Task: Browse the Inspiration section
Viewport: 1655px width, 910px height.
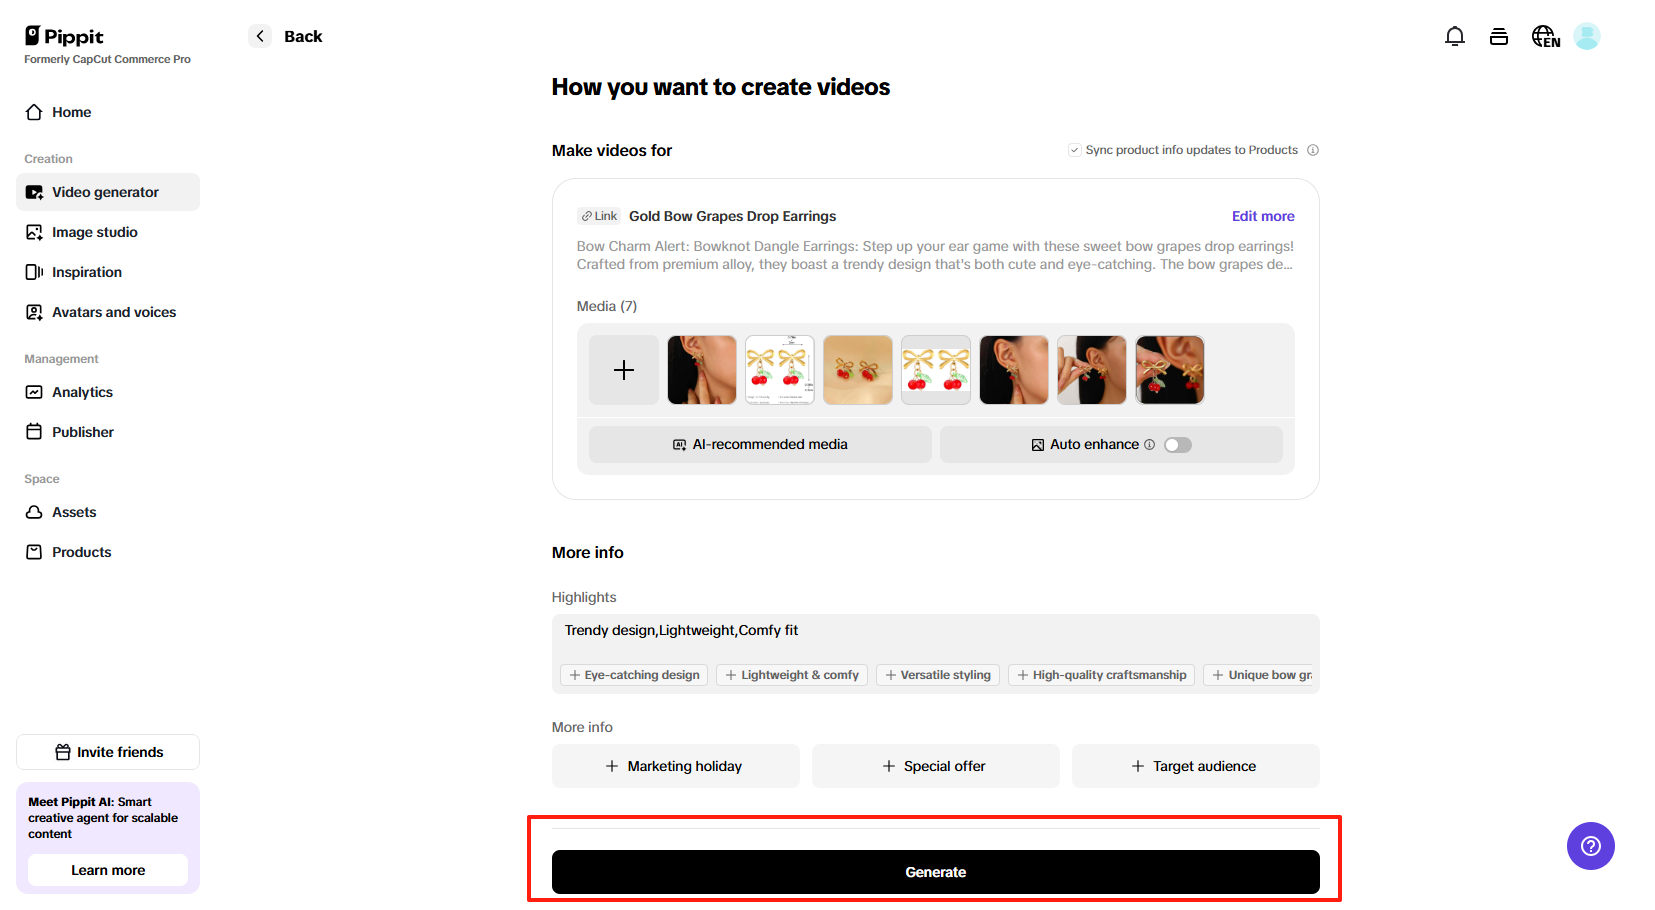Action: pyautogui.click(x=86, y=271)
